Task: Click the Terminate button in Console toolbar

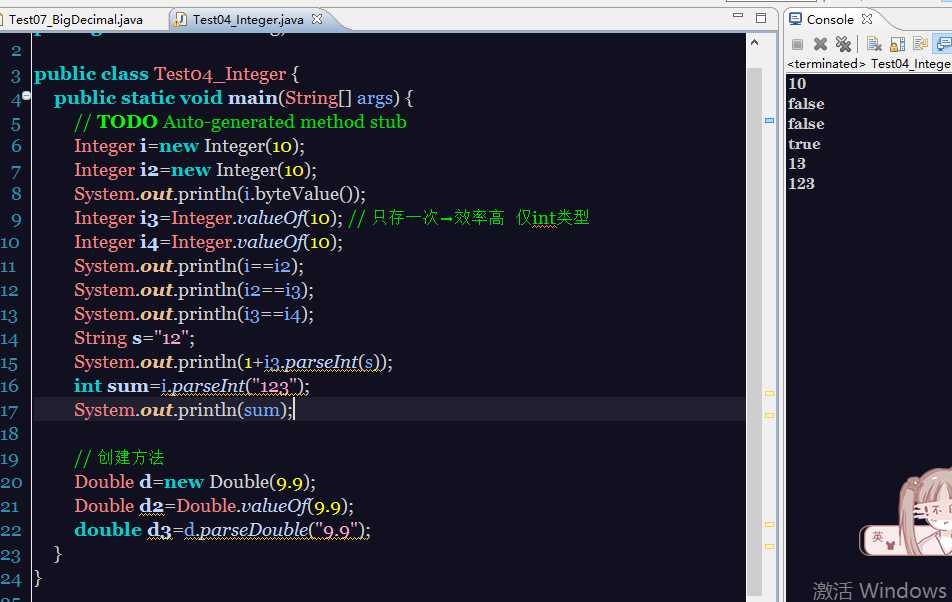Action: click(x=798, y=44)
